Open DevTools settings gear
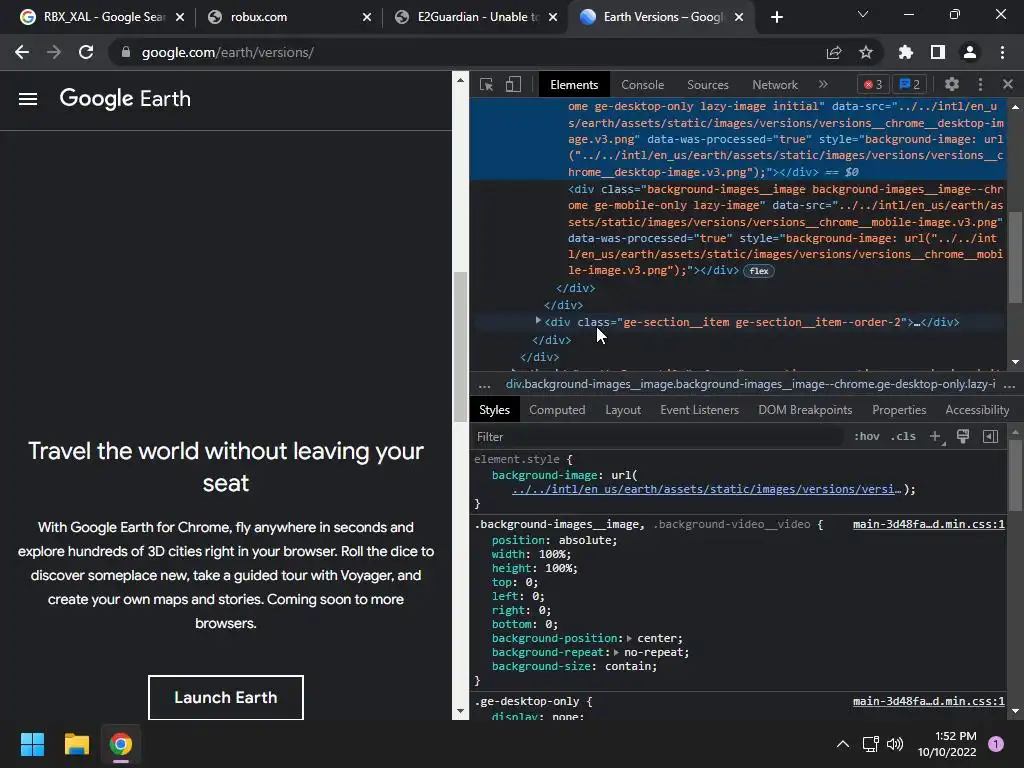The height and width of the screenshot is (768, 1024). tap(952, 84)
